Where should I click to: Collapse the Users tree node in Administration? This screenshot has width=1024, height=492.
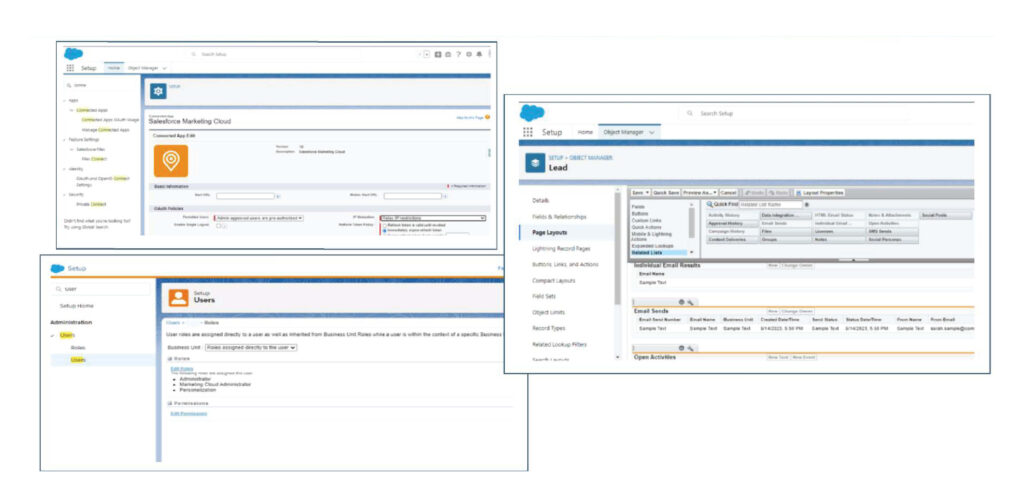(x=52, y=335)
